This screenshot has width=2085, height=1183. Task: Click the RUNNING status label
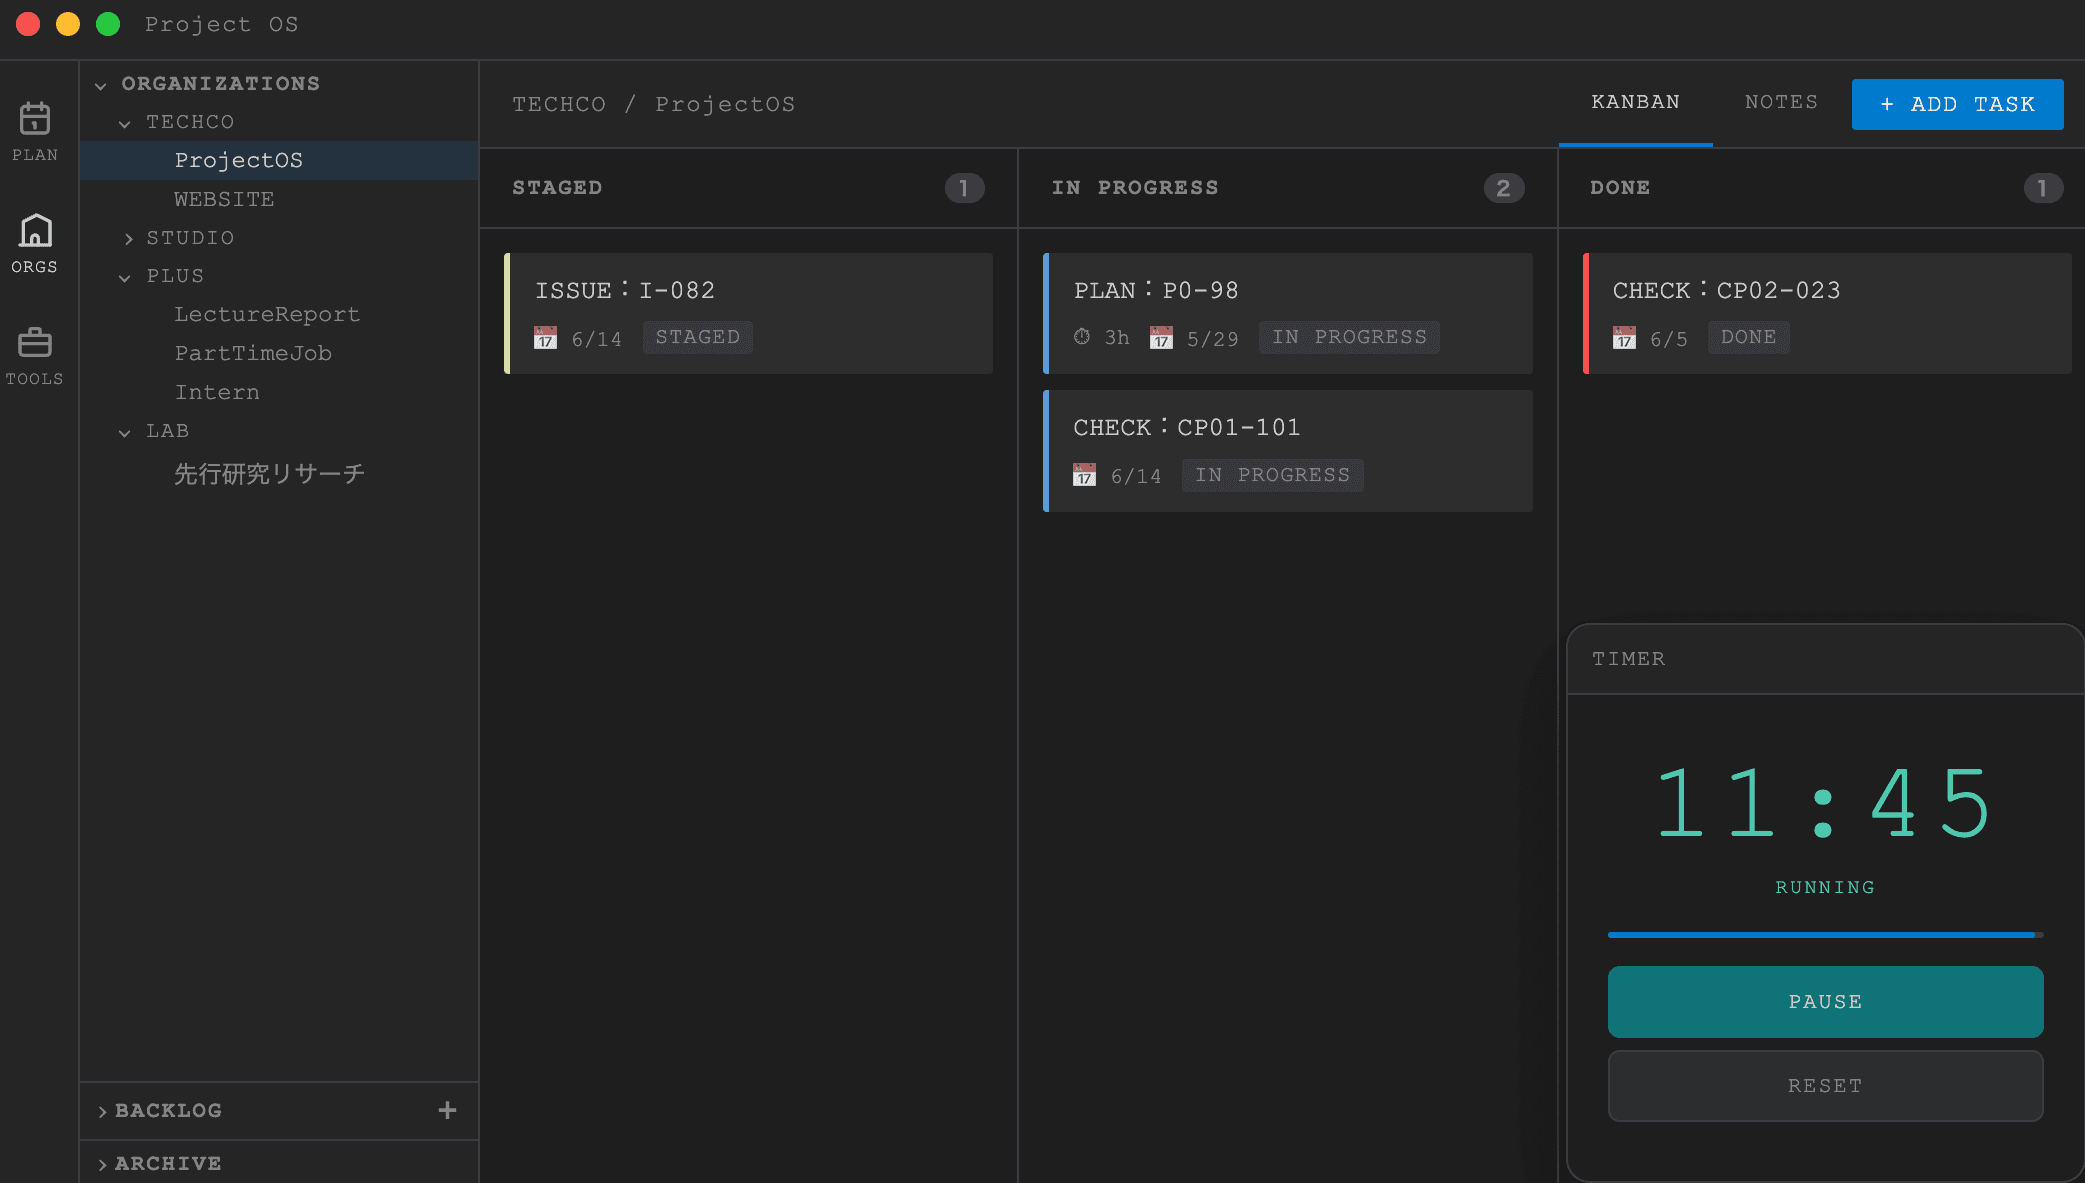[1825, 887]
